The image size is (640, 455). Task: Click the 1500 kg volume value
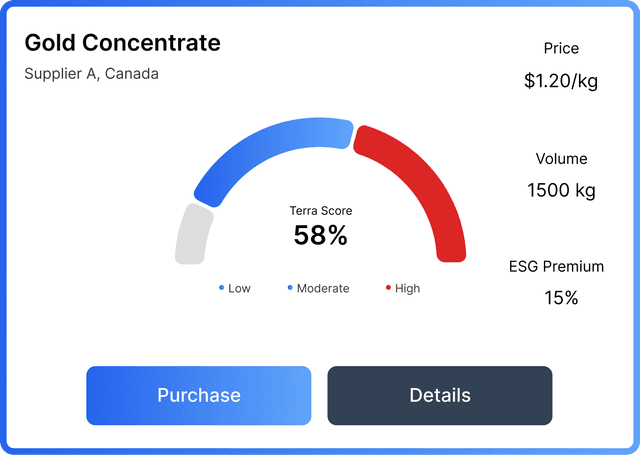point(561,190)
